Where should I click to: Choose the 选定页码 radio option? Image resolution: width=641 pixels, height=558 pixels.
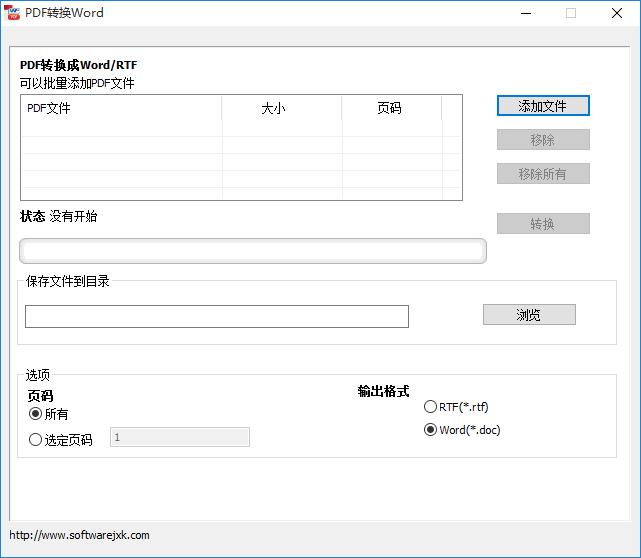tap(36, 440)
